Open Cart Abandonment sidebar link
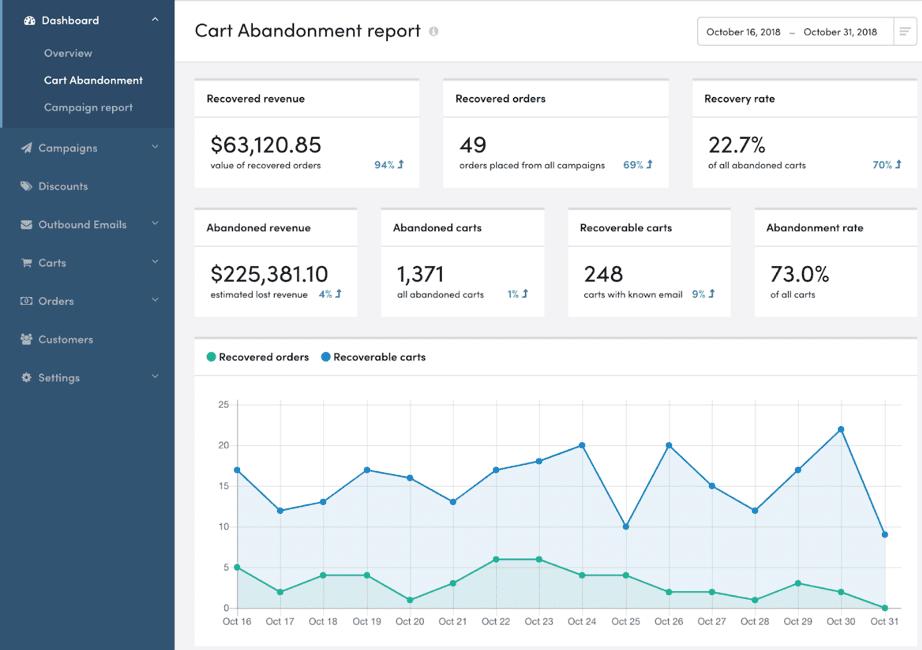Image resolution: width=922 pixels, height=650 pixels. [93, 80]
